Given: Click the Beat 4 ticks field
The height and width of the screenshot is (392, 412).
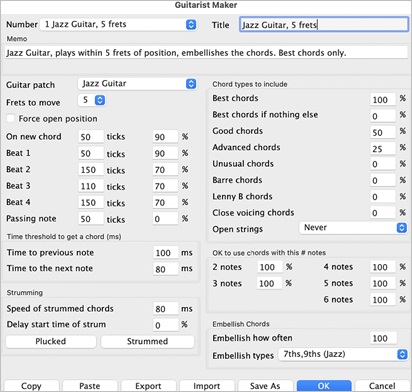Looking at the screenshot, I should pos(91,202).
